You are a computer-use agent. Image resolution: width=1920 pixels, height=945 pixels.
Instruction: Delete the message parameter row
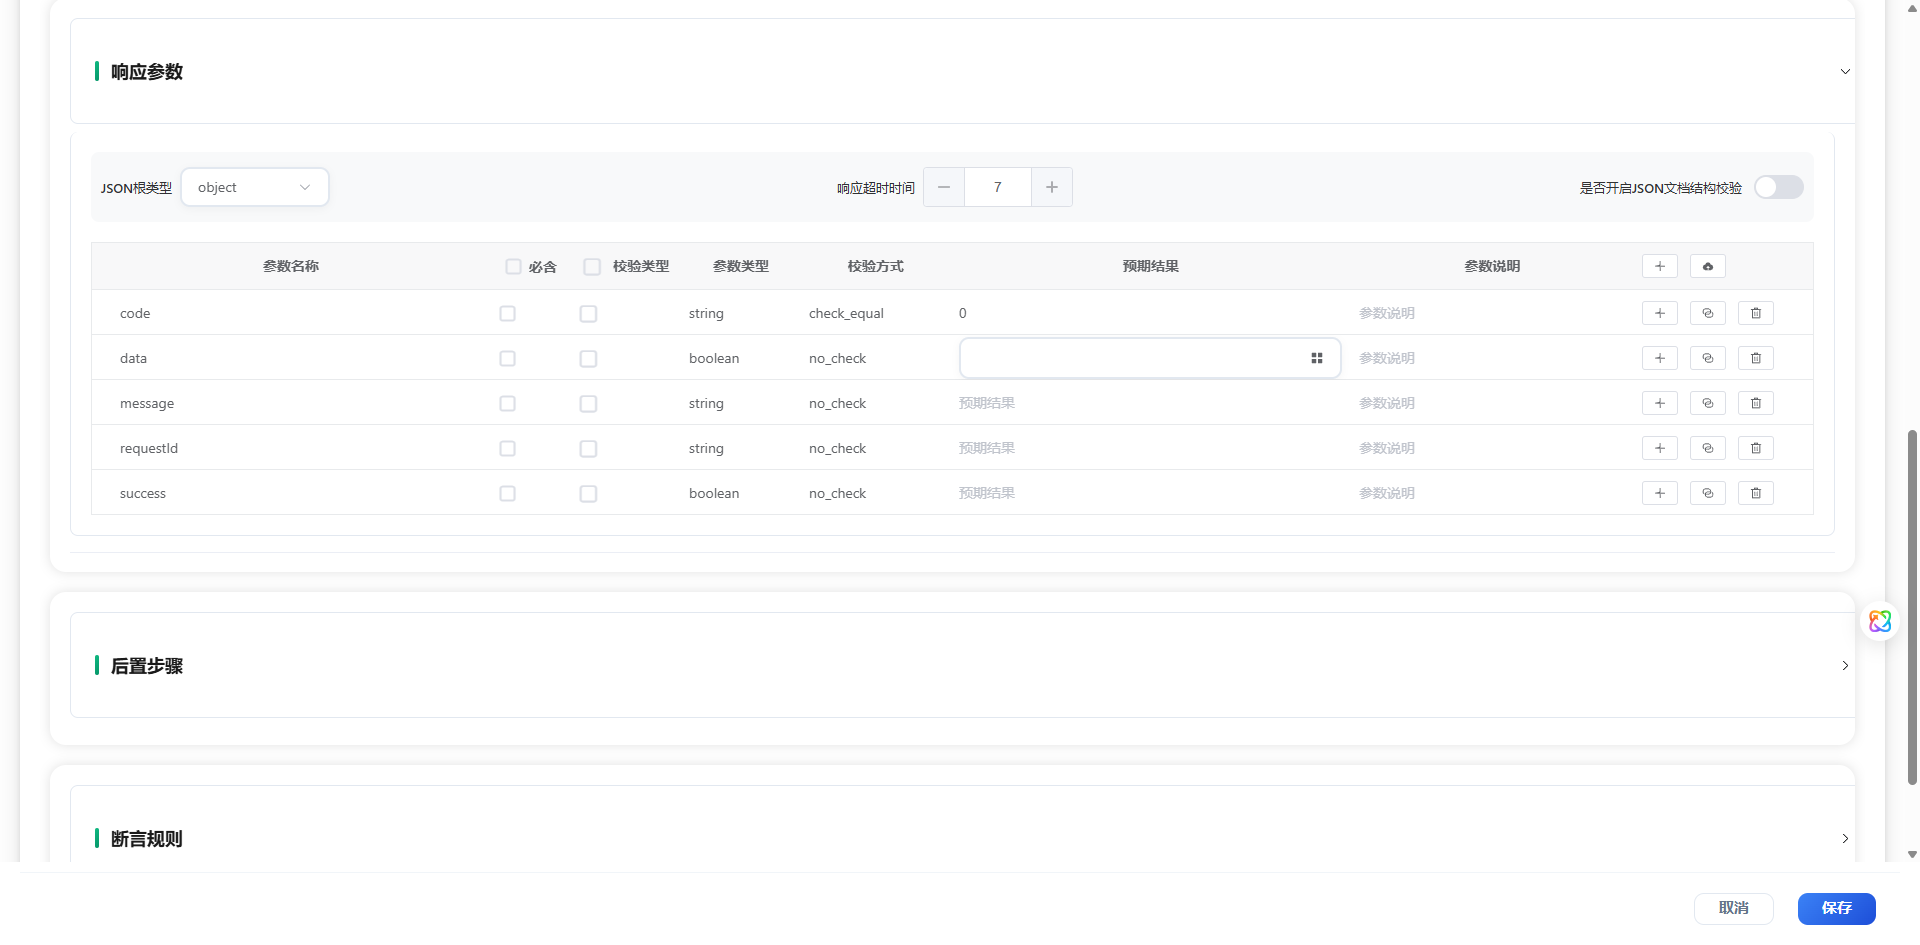point(1755,403)
